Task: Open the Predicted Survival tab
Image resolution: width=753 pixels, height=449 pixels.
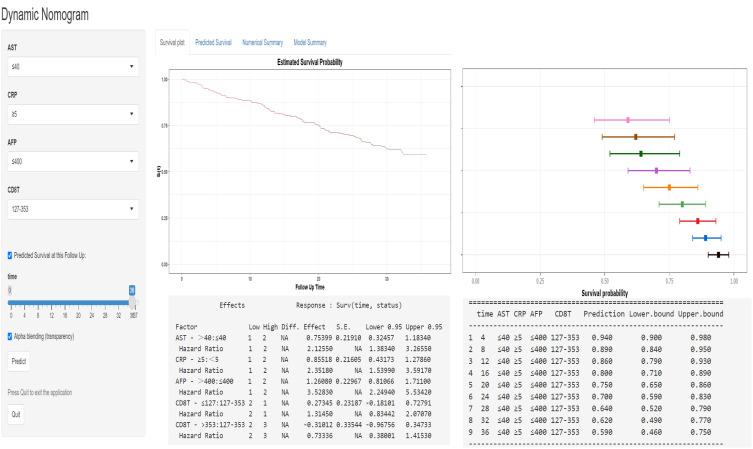Action: click(x=213, y=43)
